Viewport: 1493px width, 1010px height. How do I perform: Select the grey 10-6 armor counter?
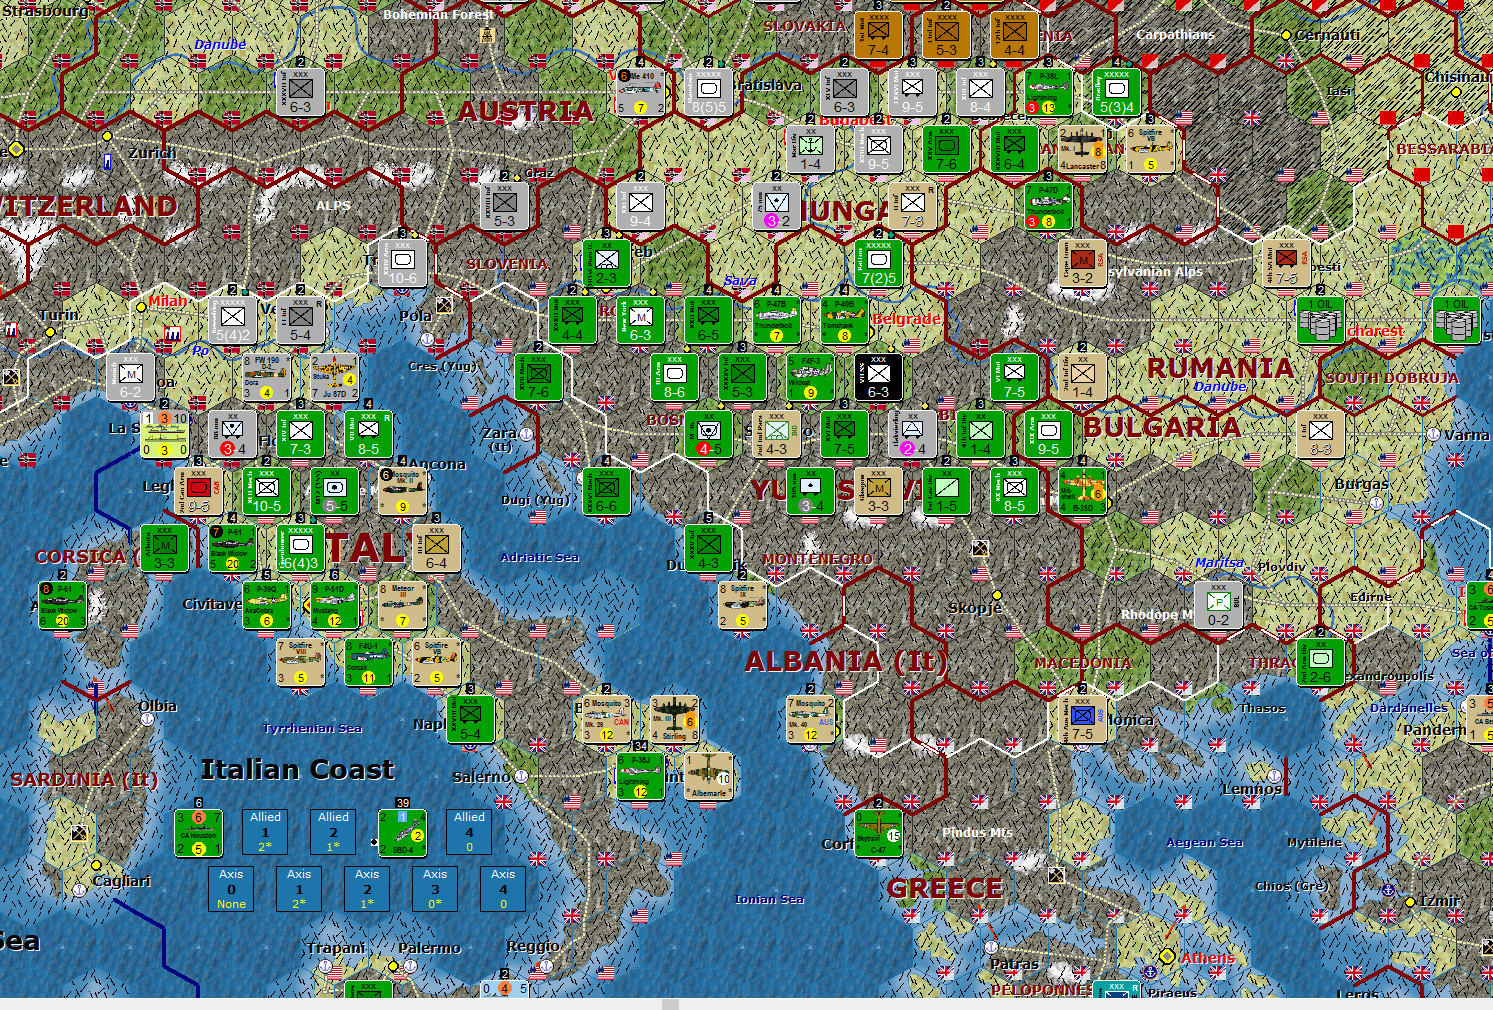402,263
